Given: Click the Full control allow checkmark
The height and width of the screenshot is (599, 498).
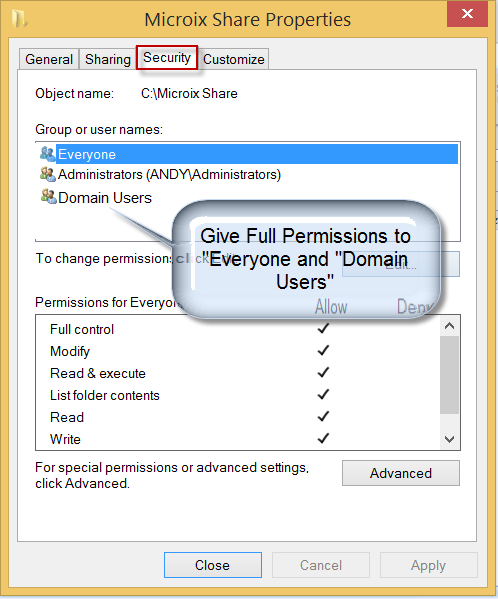Looking at the screenshot, I should coord(323,329).
